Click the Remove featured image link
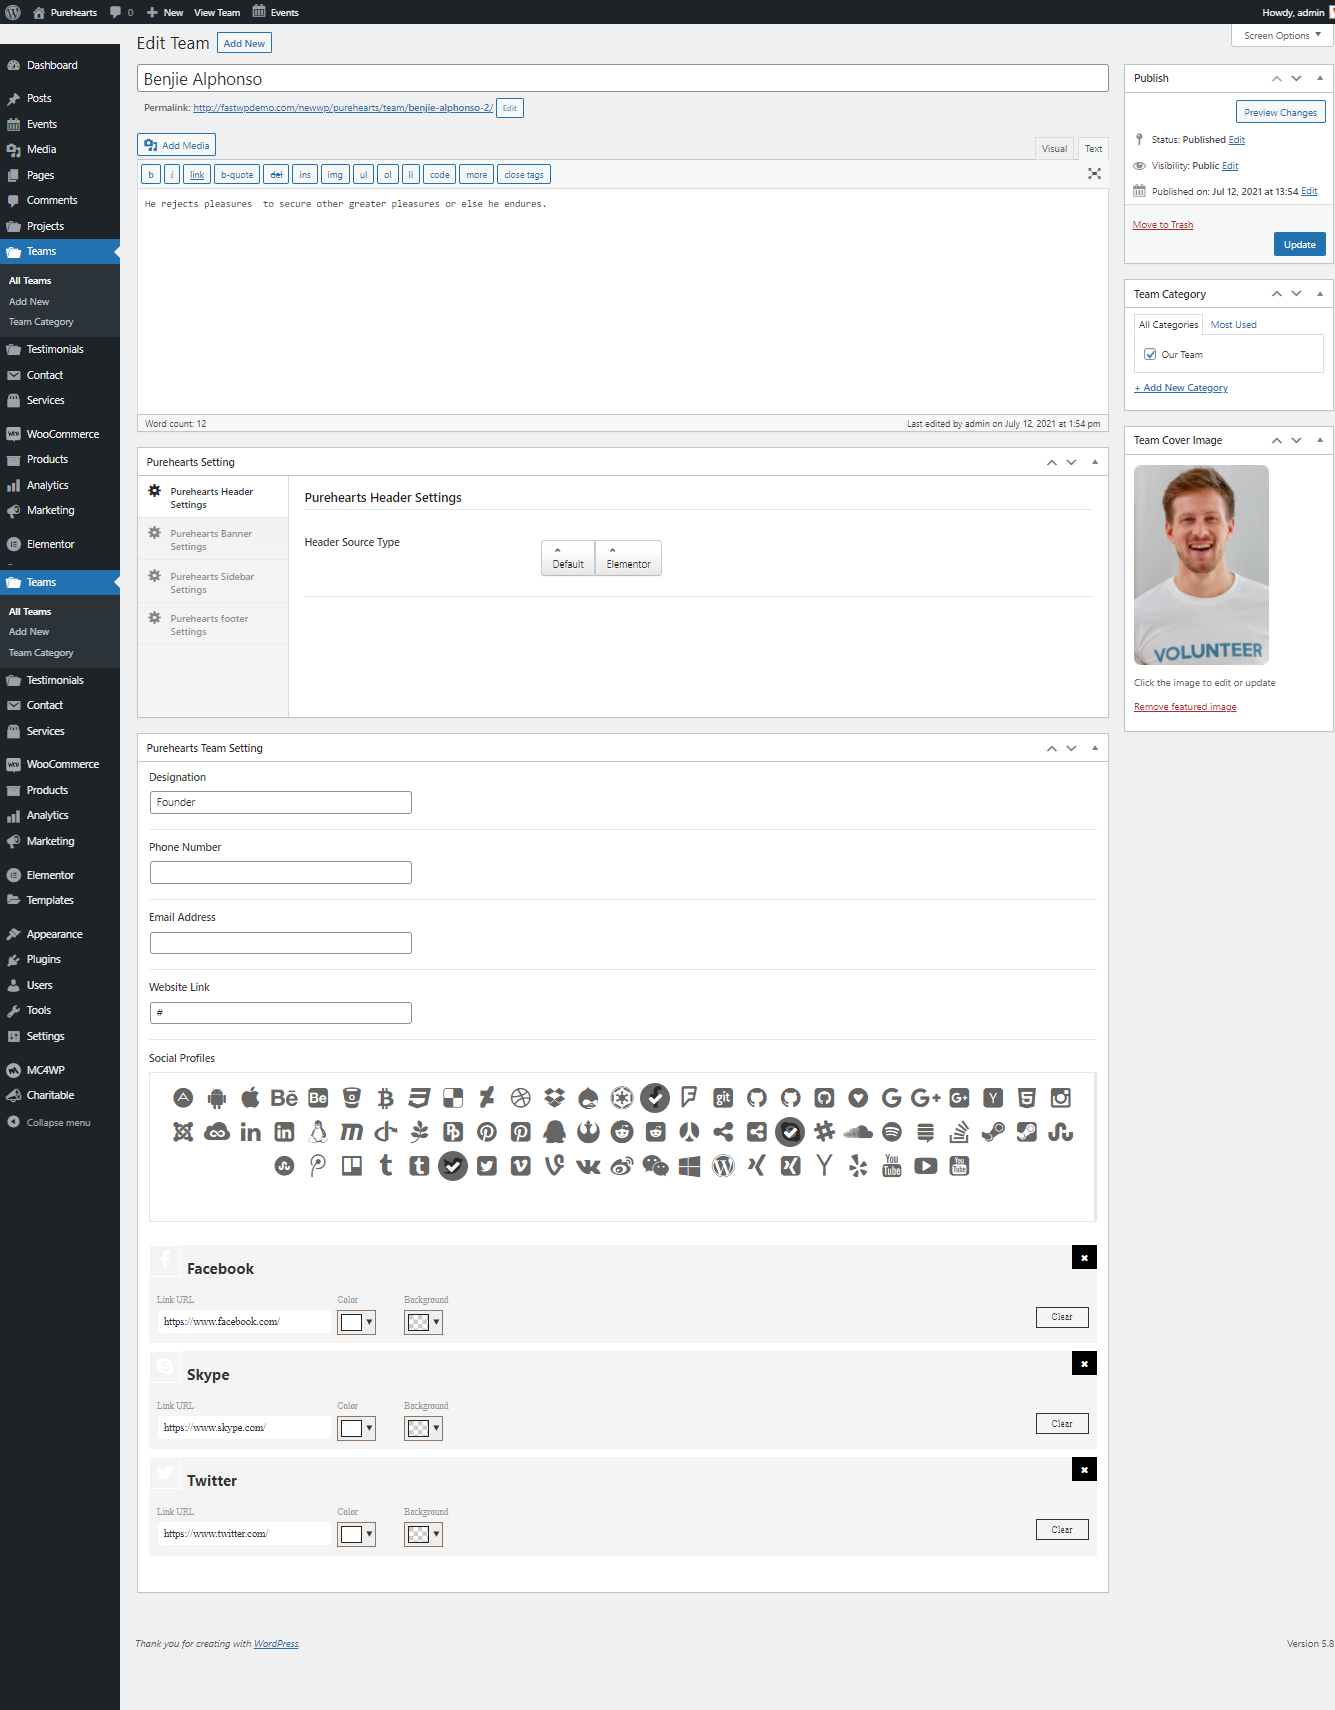 point(1185,707)
